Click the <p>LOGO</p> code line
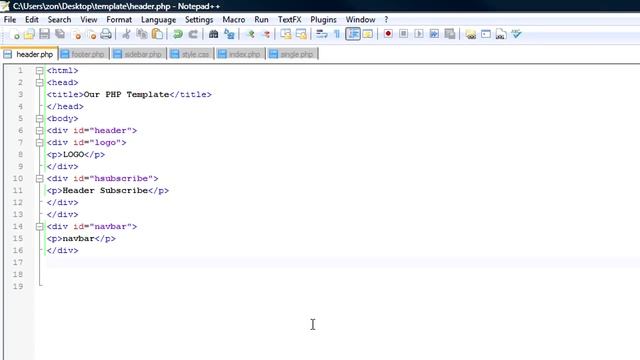The height and width of the screenshot is (360, 640). (76, 155)
